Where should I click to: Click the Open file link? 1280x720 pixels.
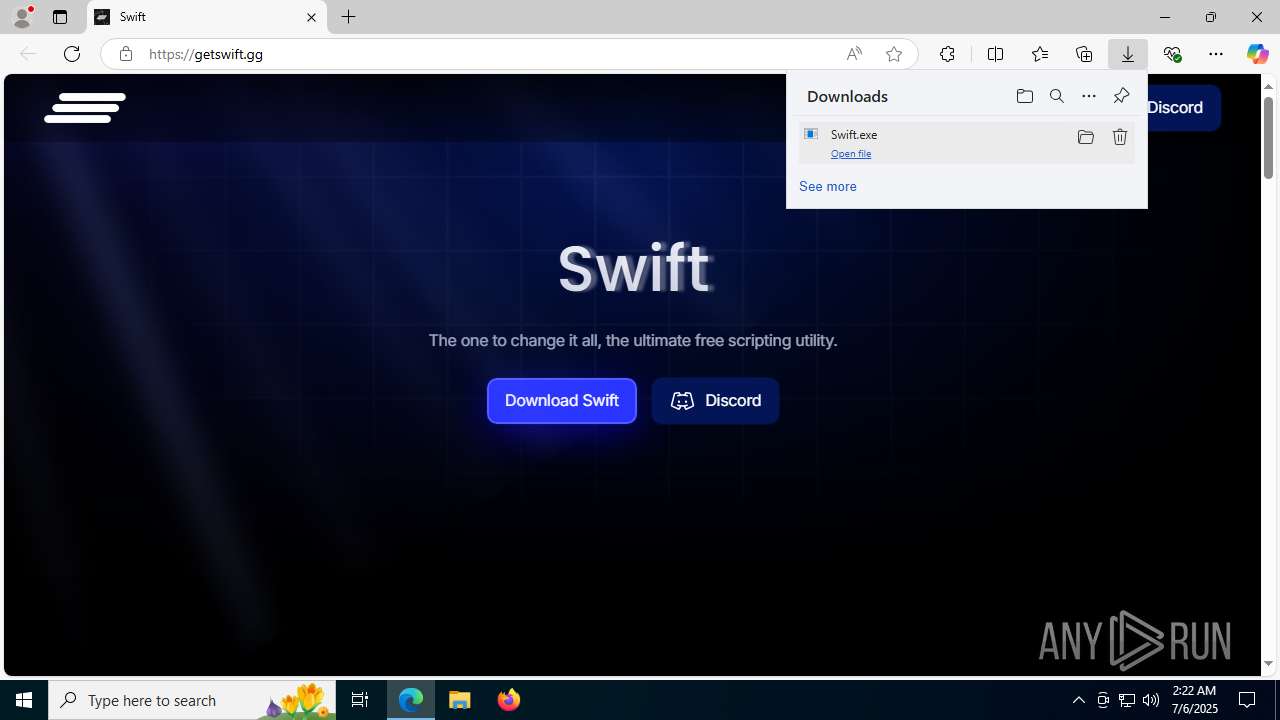(851, 154)
